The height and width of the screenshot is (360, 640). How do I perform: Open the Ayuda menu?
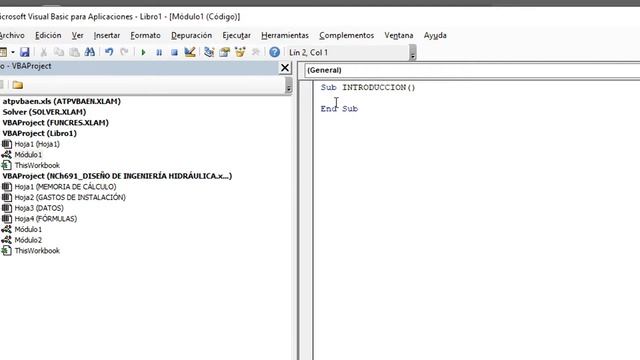tap(435, 36)
